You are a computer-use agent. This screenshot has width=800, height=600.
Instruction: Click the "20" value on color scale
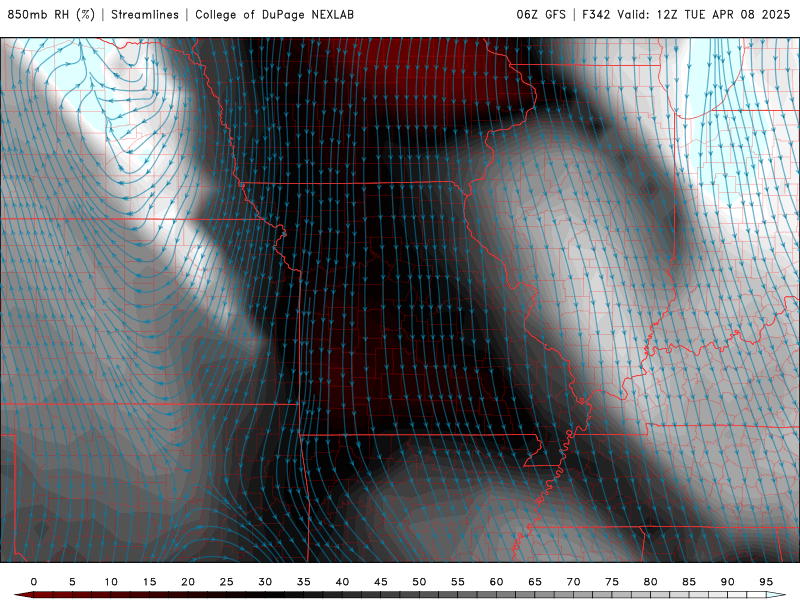[x=188, y=582]
